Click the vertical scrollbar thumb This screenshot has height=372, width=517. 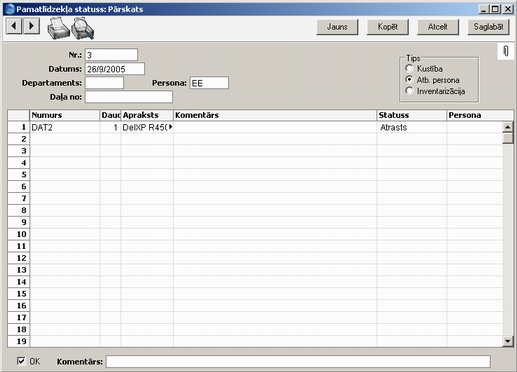(x=508, y=138)
